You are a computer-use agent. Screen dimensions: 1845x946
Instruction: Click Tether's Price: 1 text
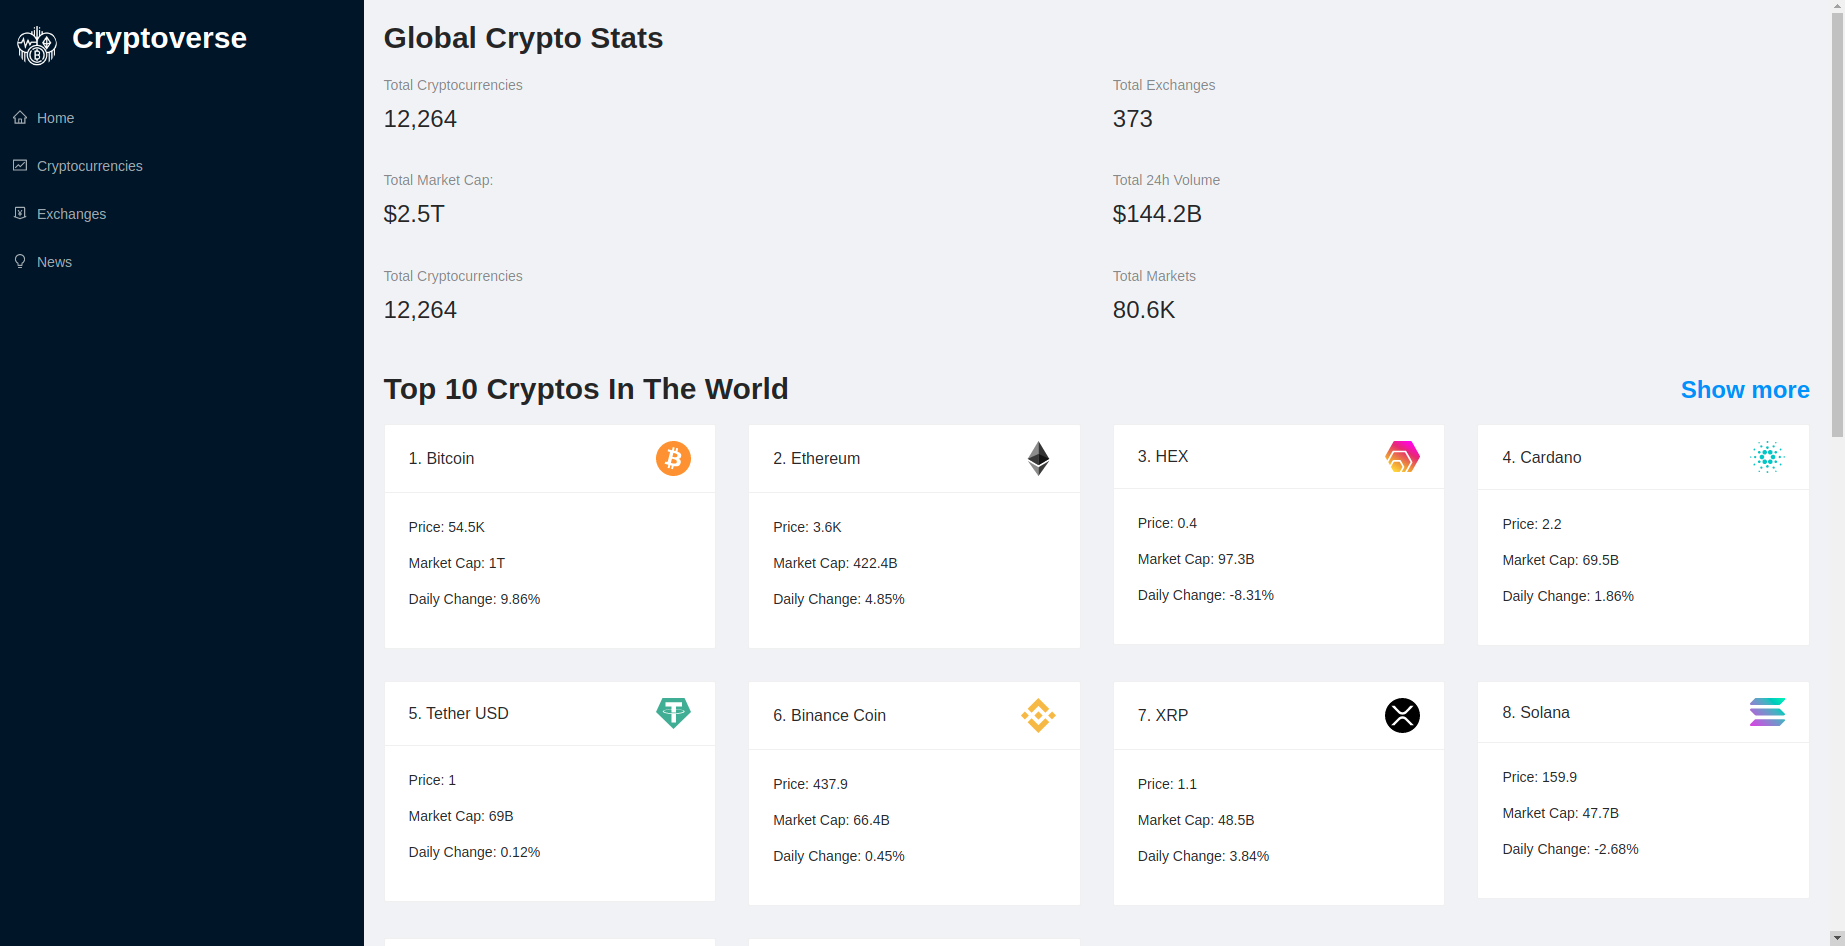click(x=432, y=780)
